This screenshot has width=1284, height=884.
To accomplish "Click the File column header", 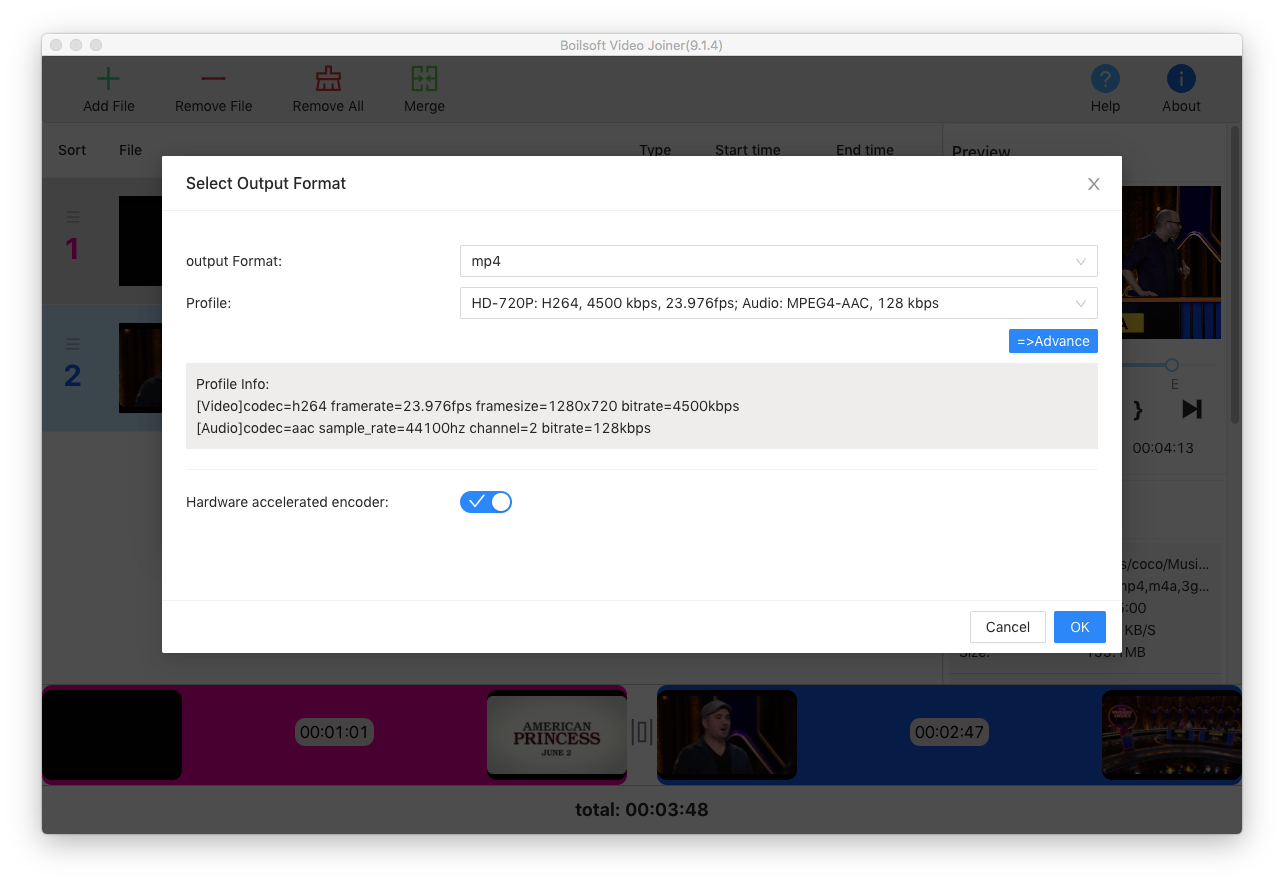I will tap(130, 150).
